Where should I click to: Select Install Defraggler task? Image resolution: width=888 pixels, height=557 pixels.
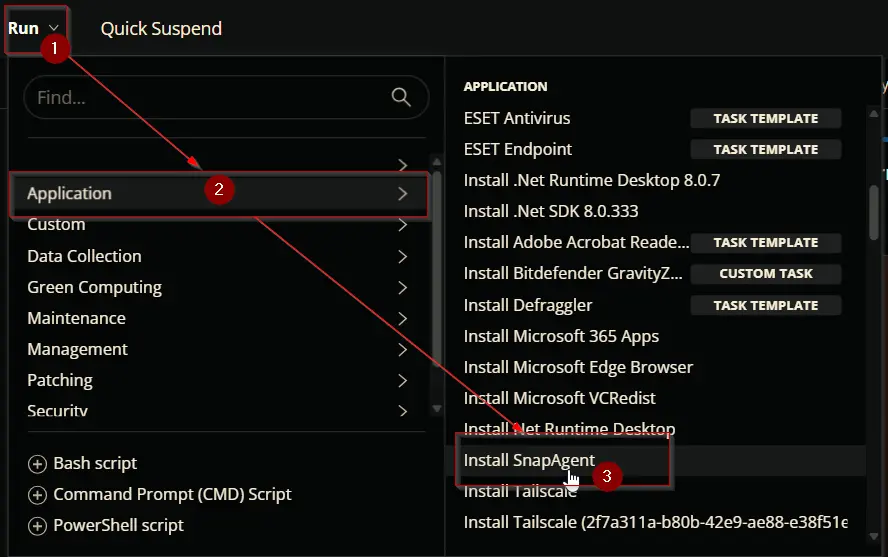(528, 306)
